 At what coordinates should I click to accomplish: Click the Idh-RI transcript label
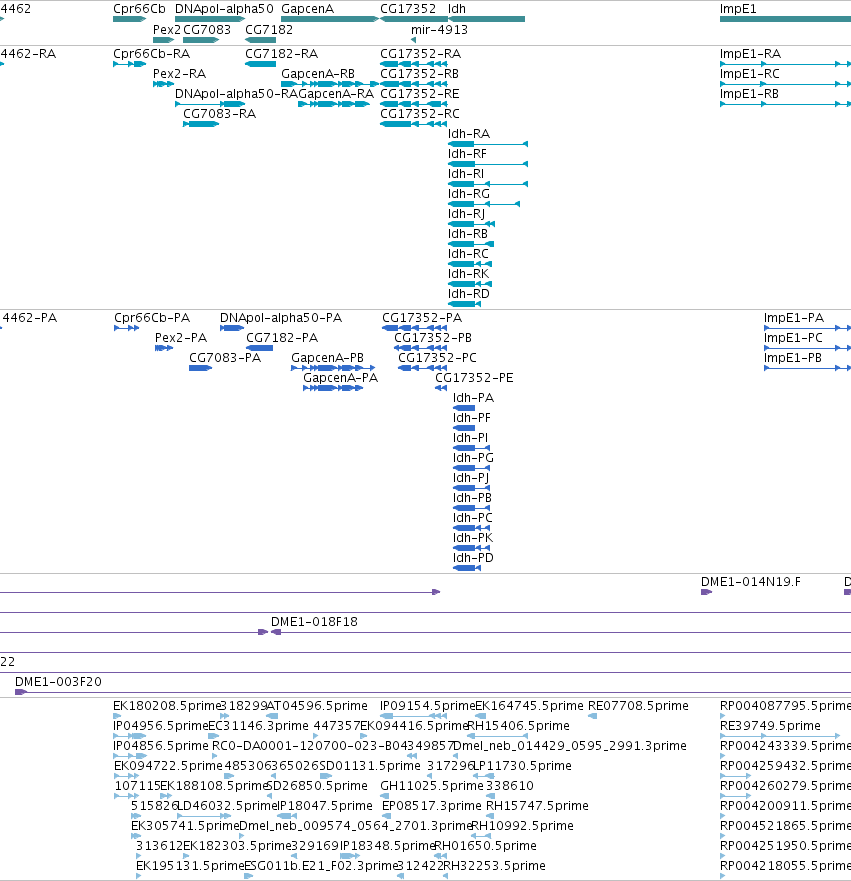point(466,174)
